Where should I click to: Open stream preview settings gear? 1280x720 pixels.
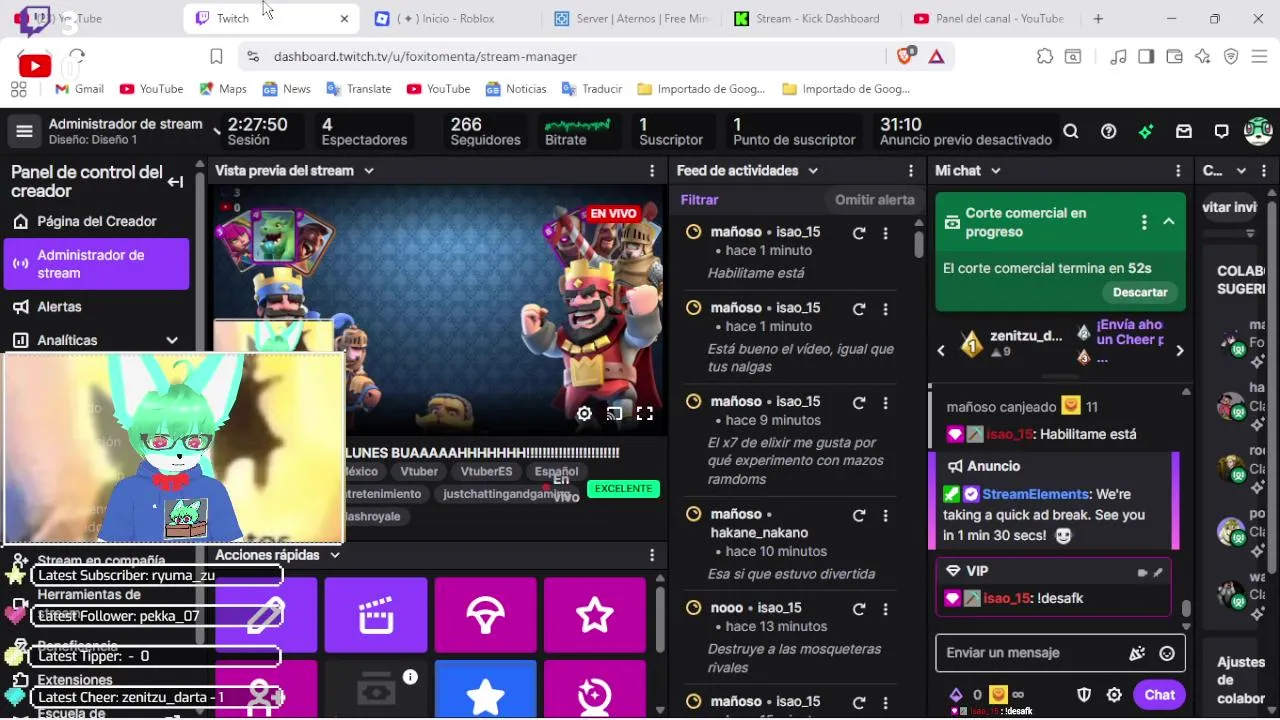(584, 413)
